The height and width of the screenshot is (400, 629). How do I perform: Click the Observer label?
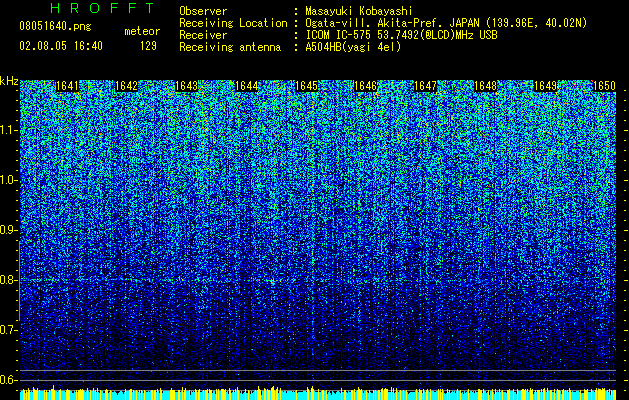203,11
